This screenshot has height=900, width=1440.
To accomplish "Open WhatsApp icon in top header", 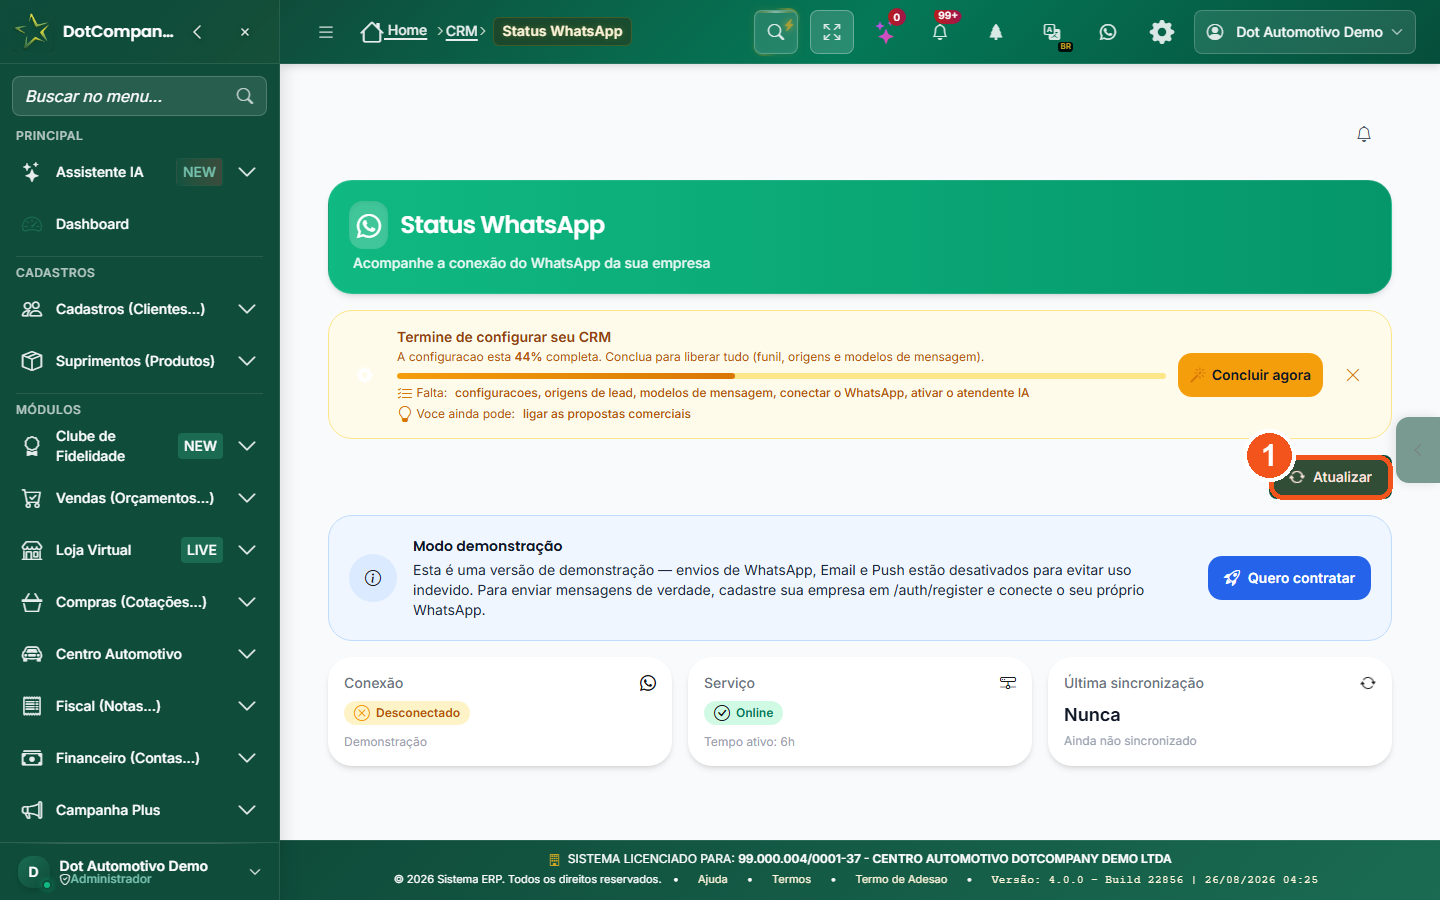I will (x=1108, y=32).
